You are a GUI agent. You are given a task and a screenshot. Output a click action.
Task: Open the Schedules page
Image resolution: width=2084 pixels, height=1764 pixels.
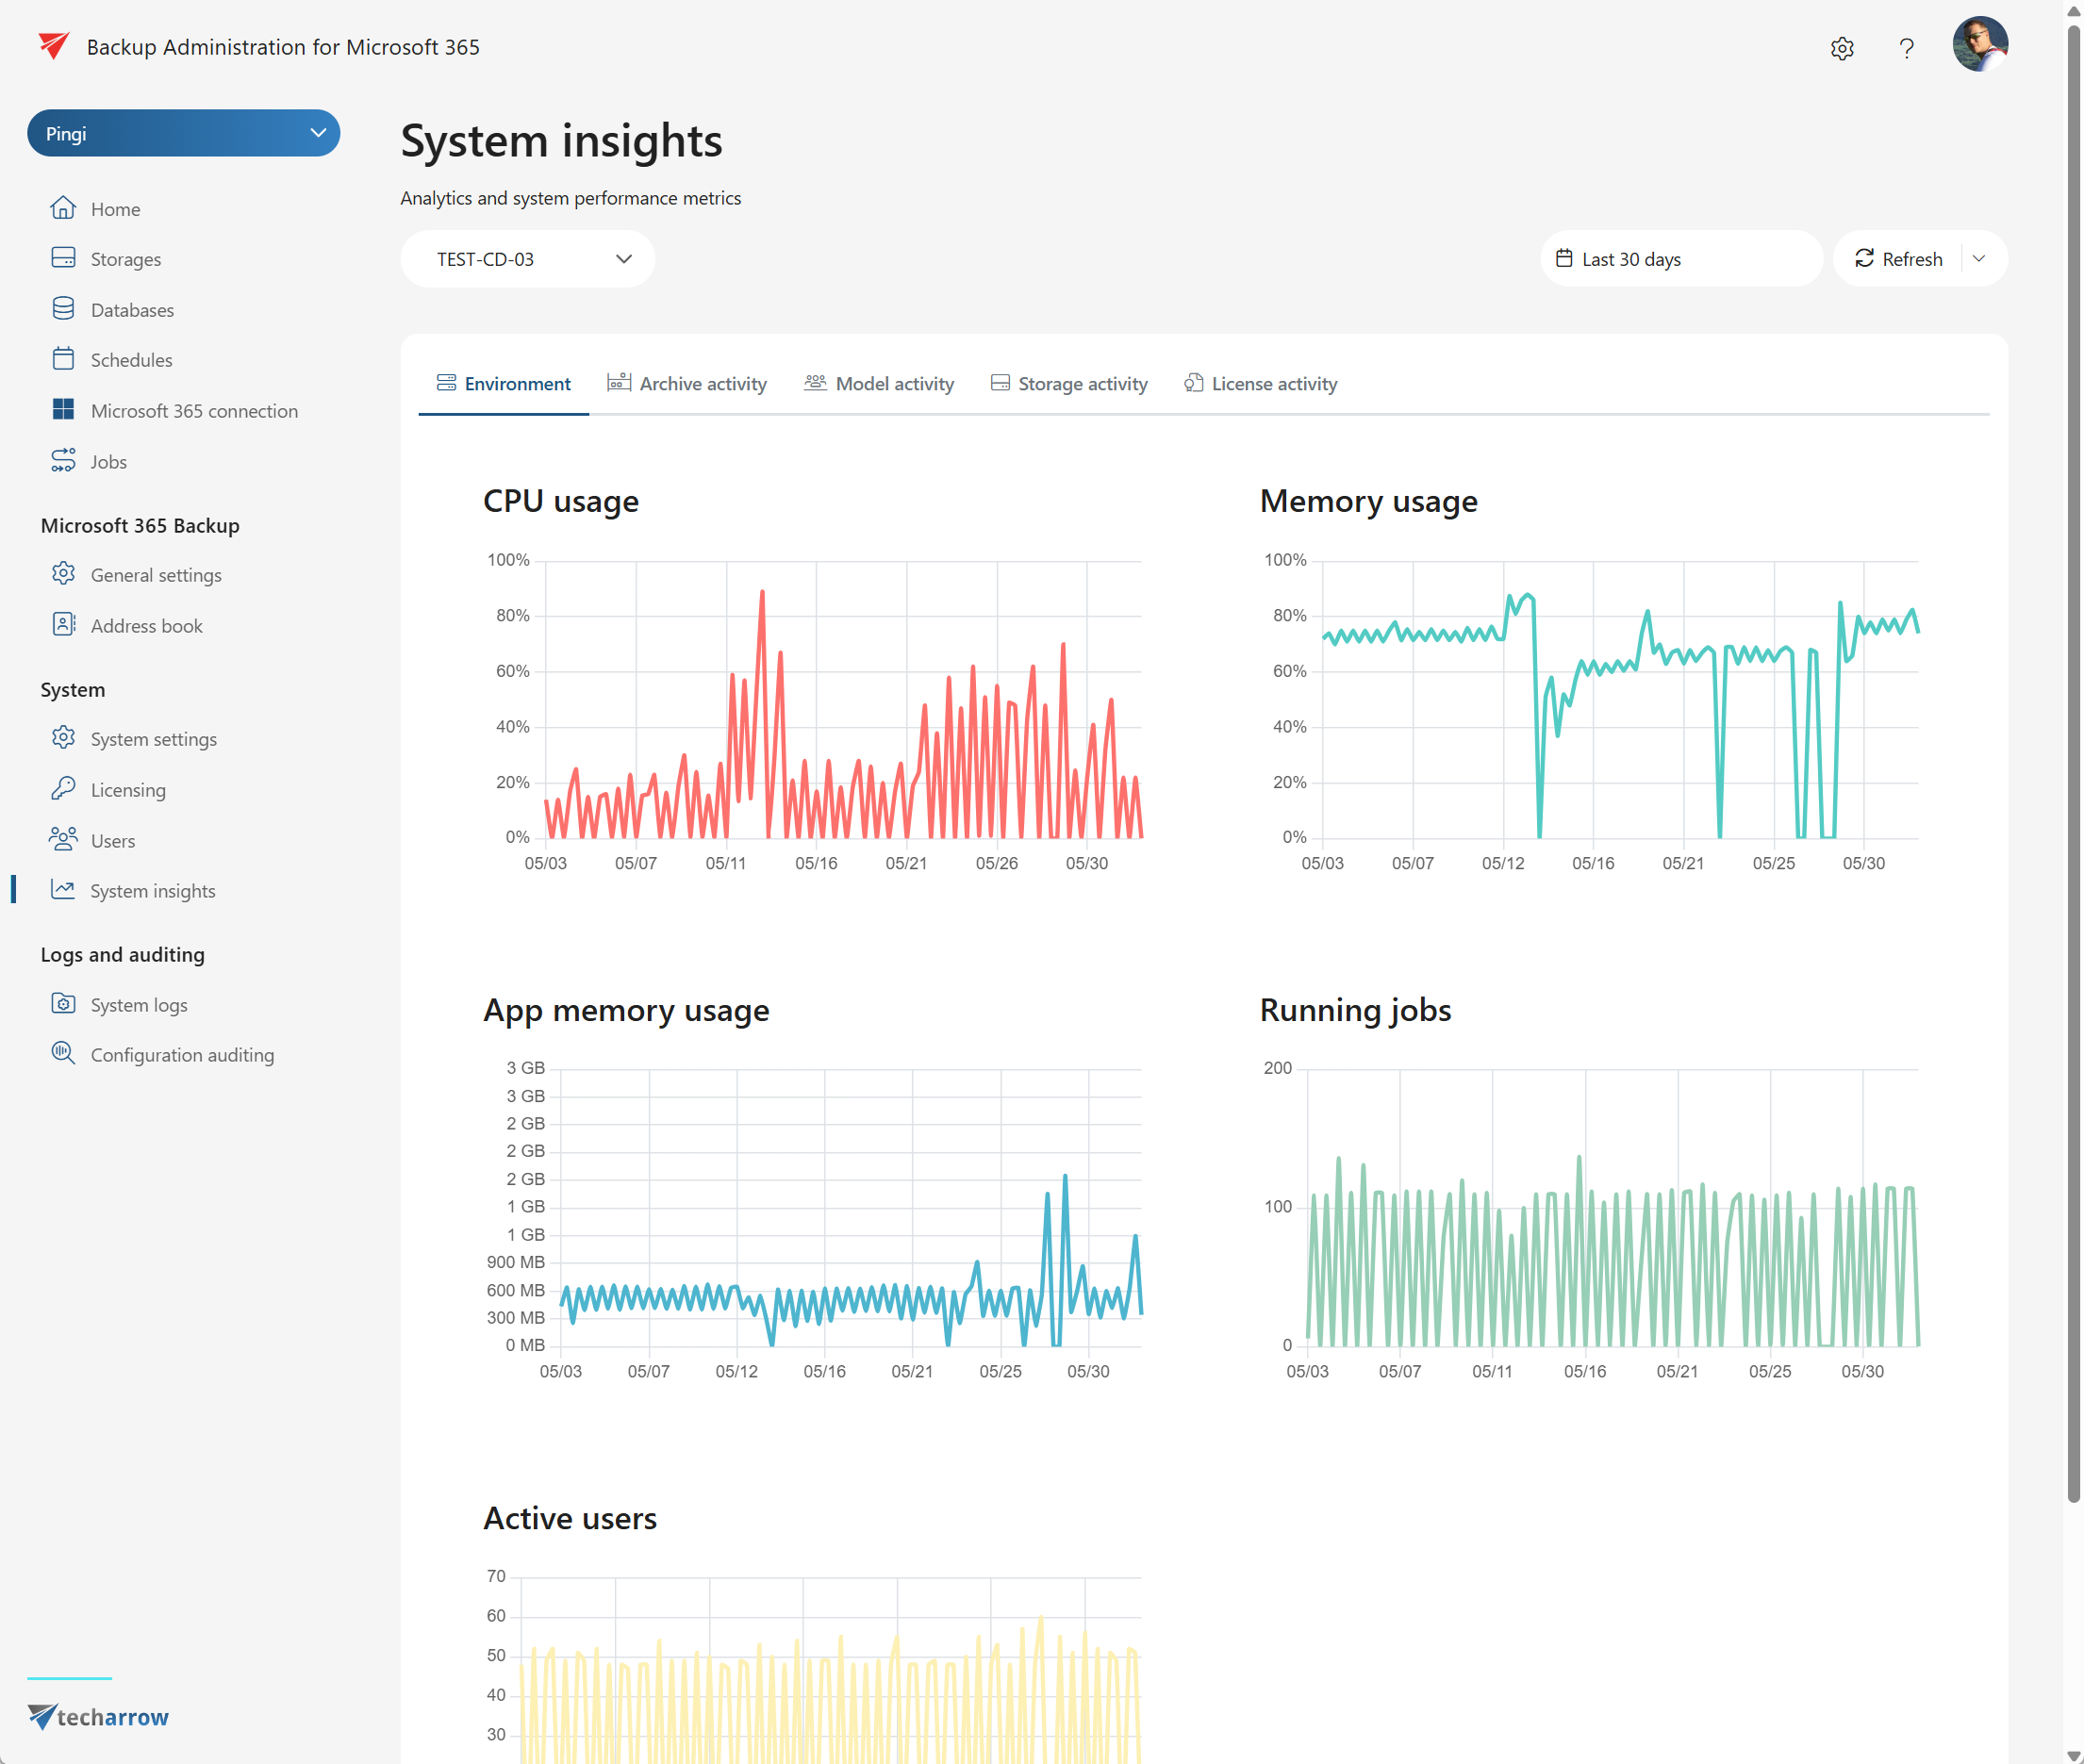[132, 359]
